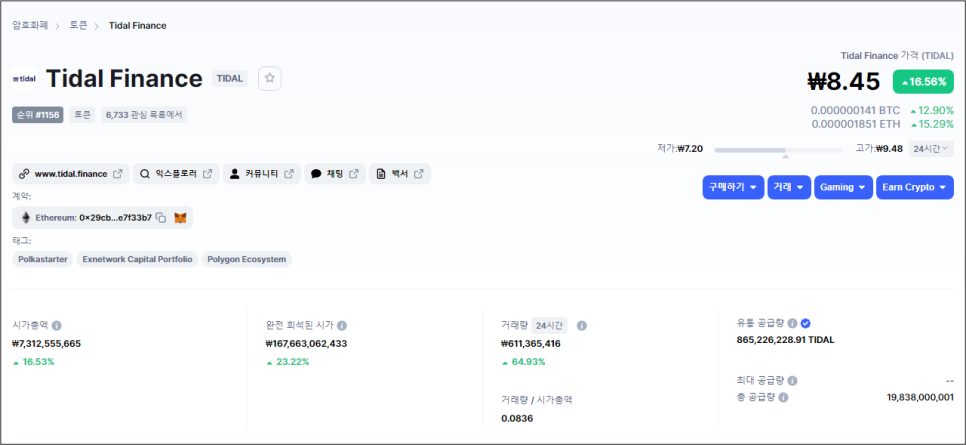966x445 pixels.
Task: Open info icon beside 유통 공급량
Action: pyautogui.click(x=793, y=323)
